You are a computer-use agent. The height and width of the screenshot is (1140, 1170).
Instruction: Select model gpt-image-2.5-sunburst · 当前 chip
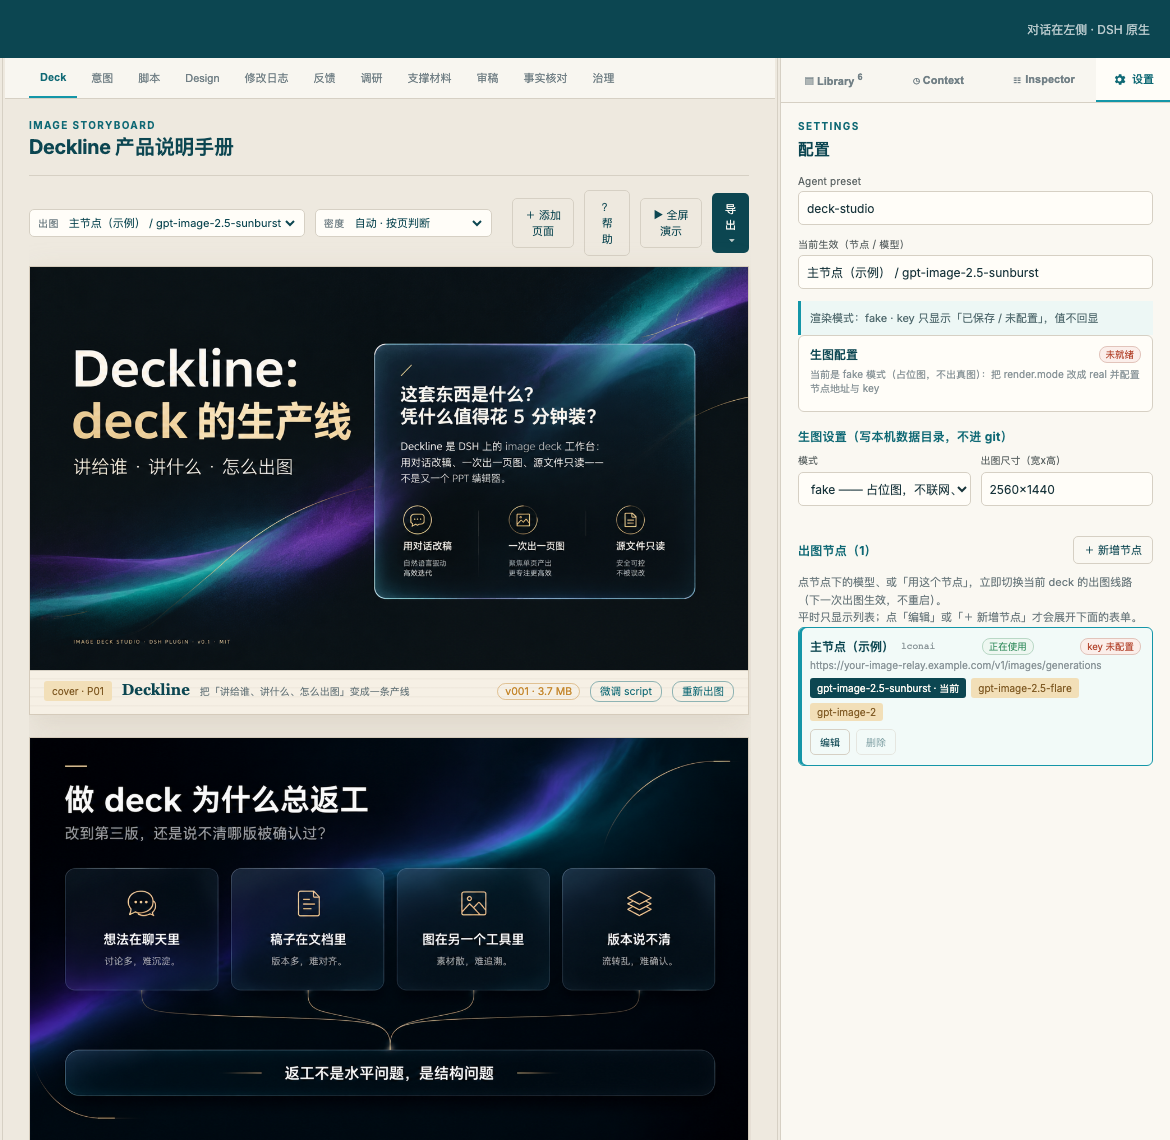click(888, 689)
